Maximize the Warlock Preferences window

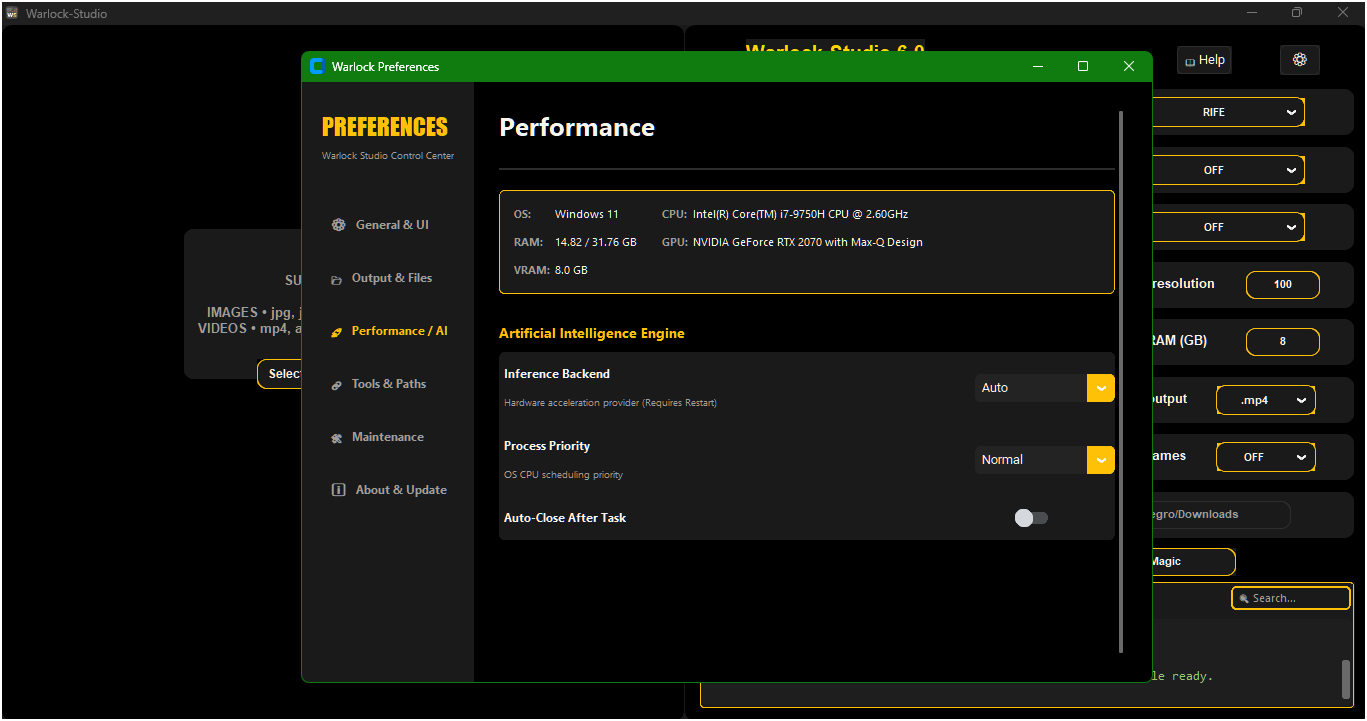(x=1083, y=67)
